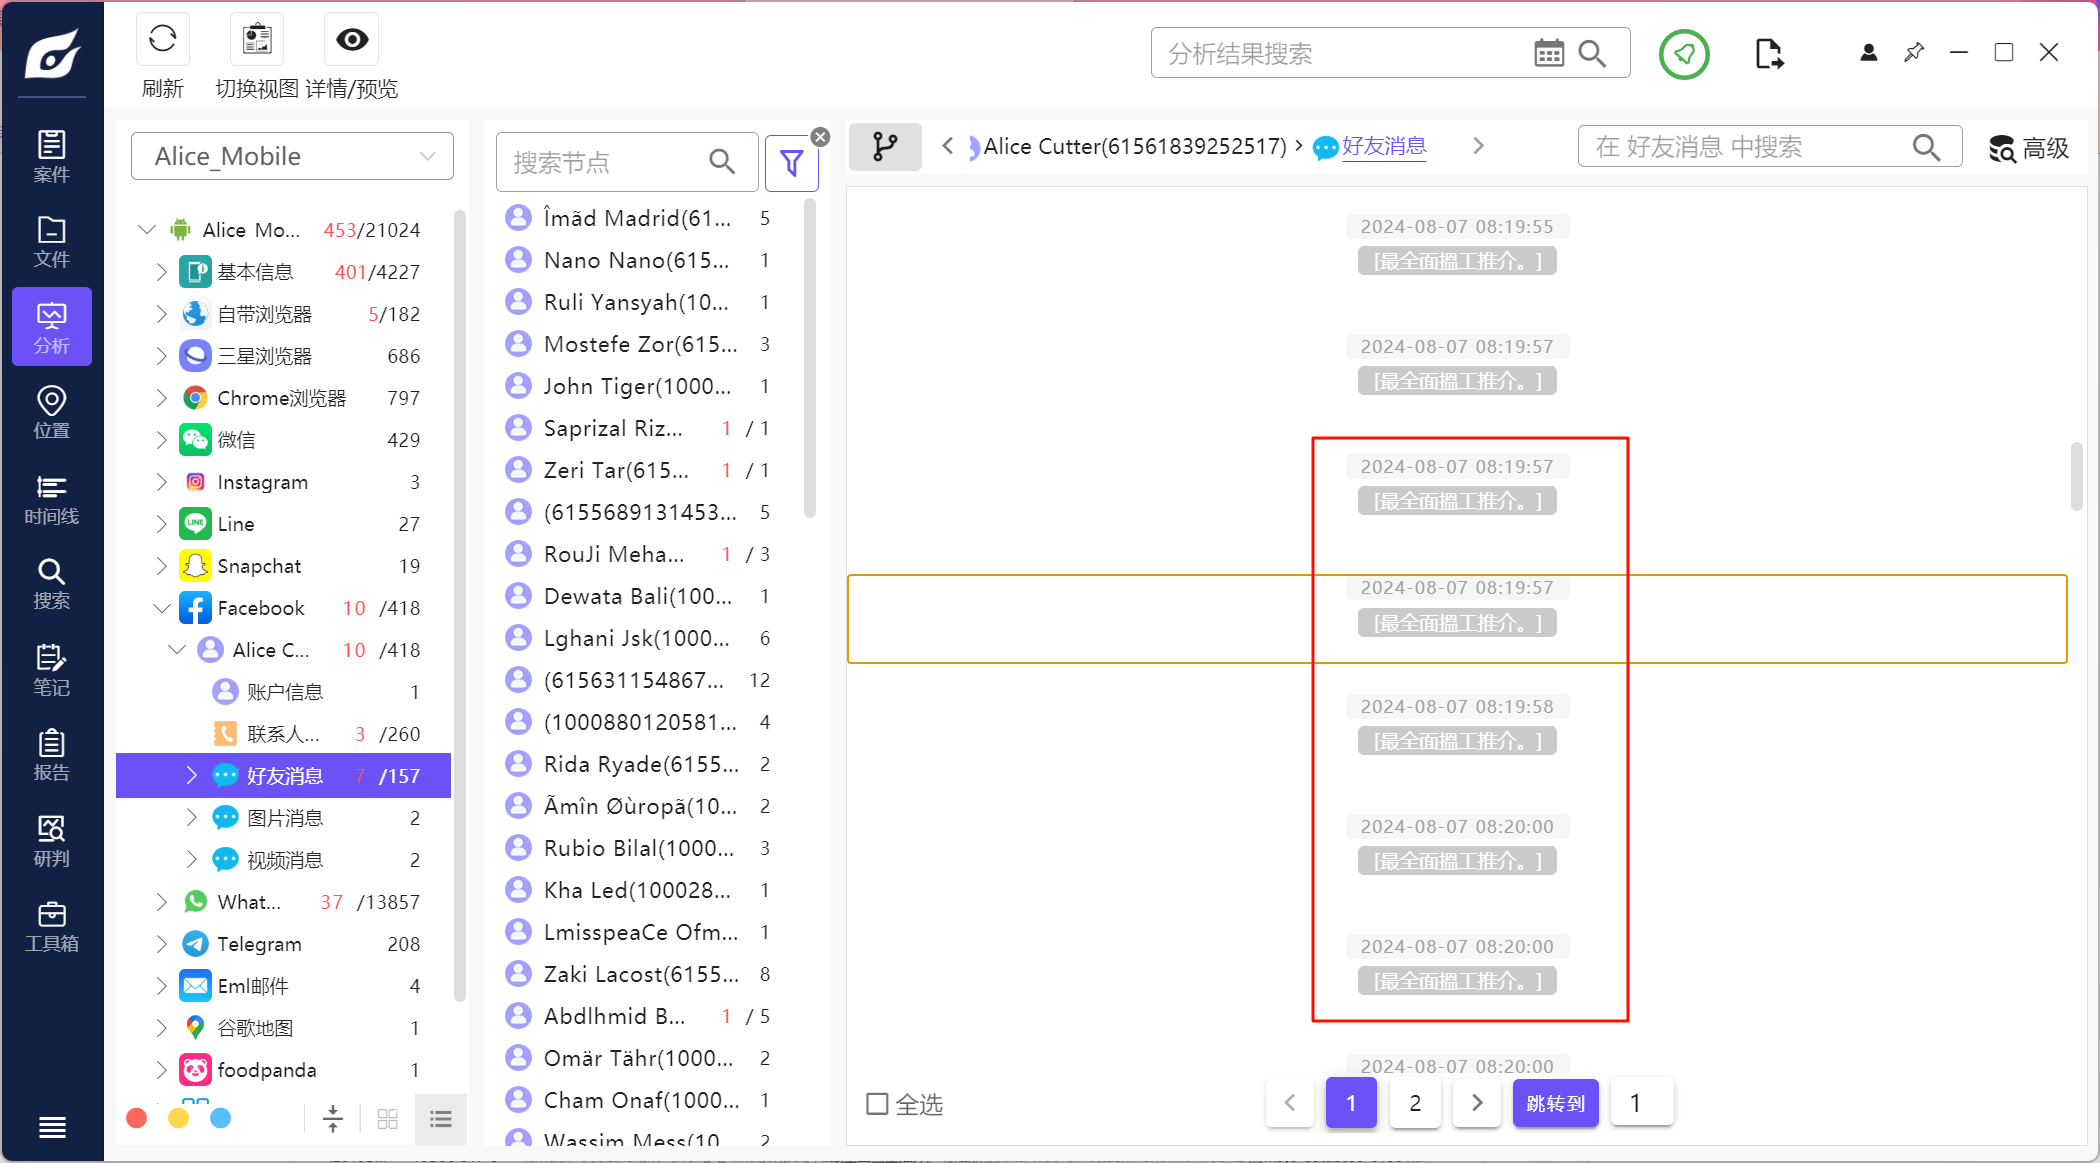Open the toolbox (工具箱) sidebar icon
The image size is (2100, 1163).
click(x=51, y=926)
